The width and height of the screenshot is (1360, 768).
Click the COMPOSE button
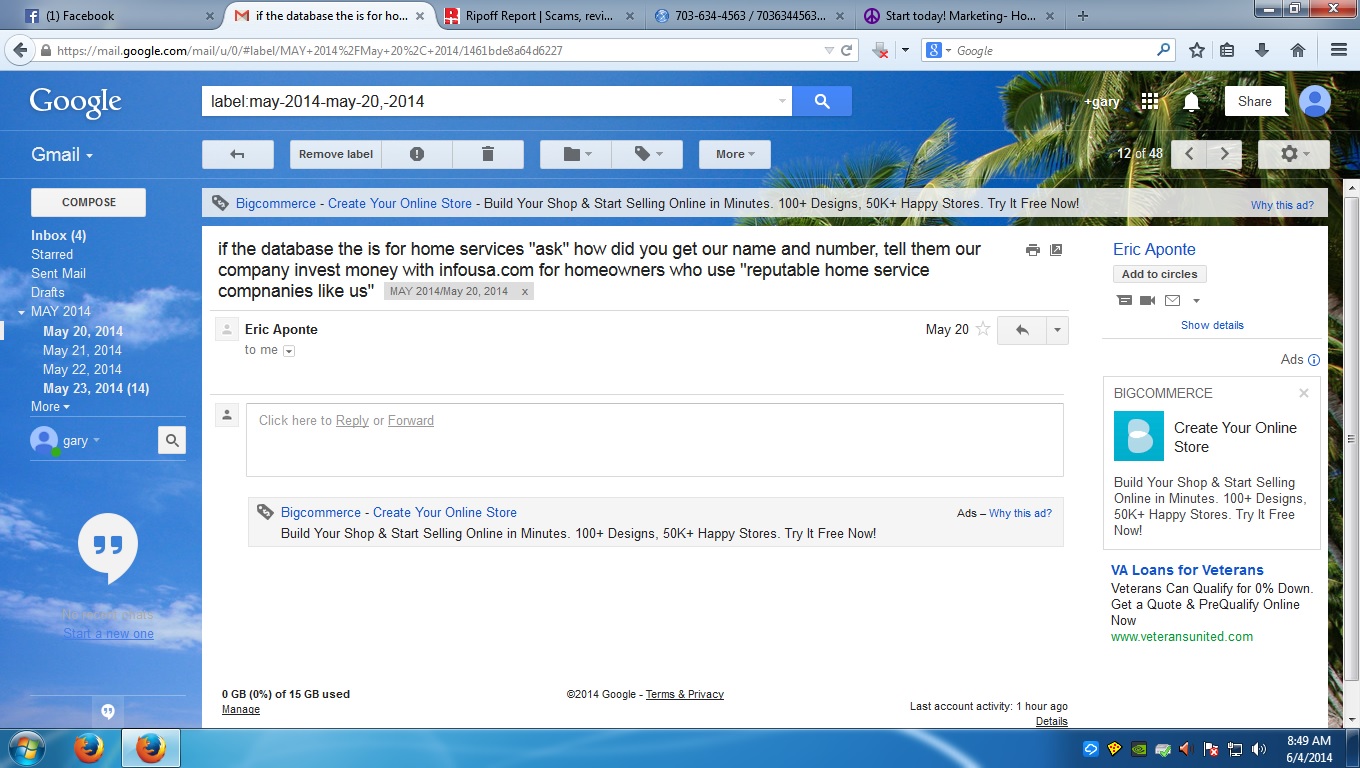89,202
